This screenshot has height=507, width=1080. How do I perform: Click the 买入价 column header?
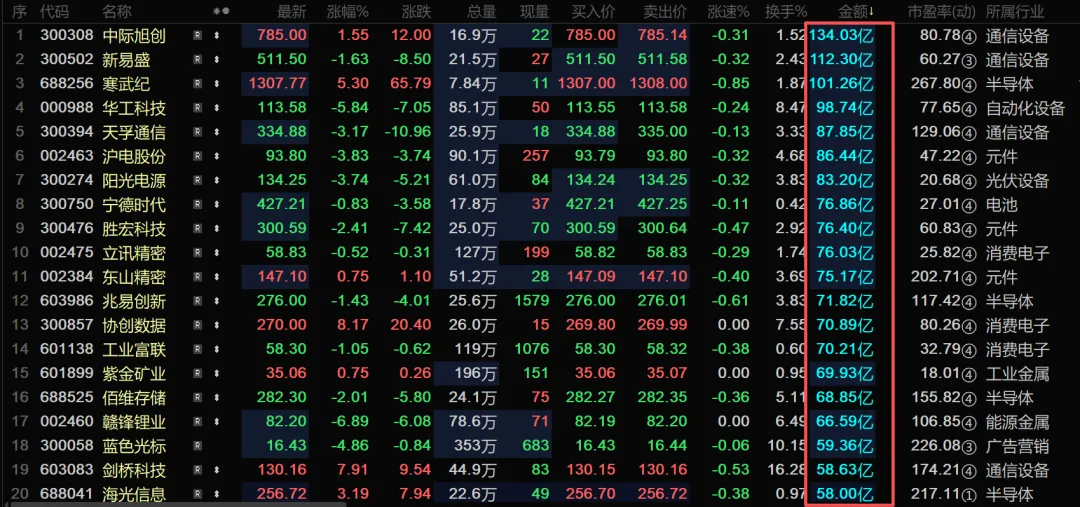click(x=594, y=12)
